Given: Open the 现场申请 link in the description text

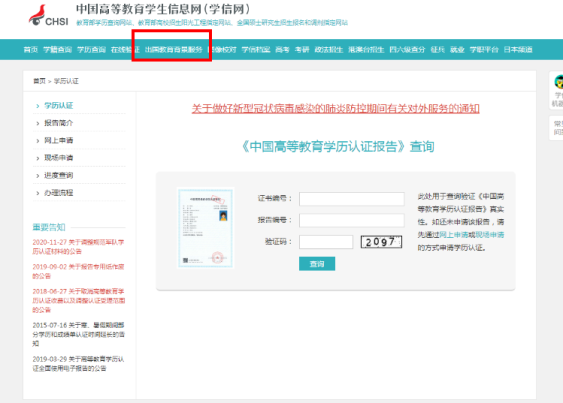Looking at the screenshot, I should tap(490, 235).
